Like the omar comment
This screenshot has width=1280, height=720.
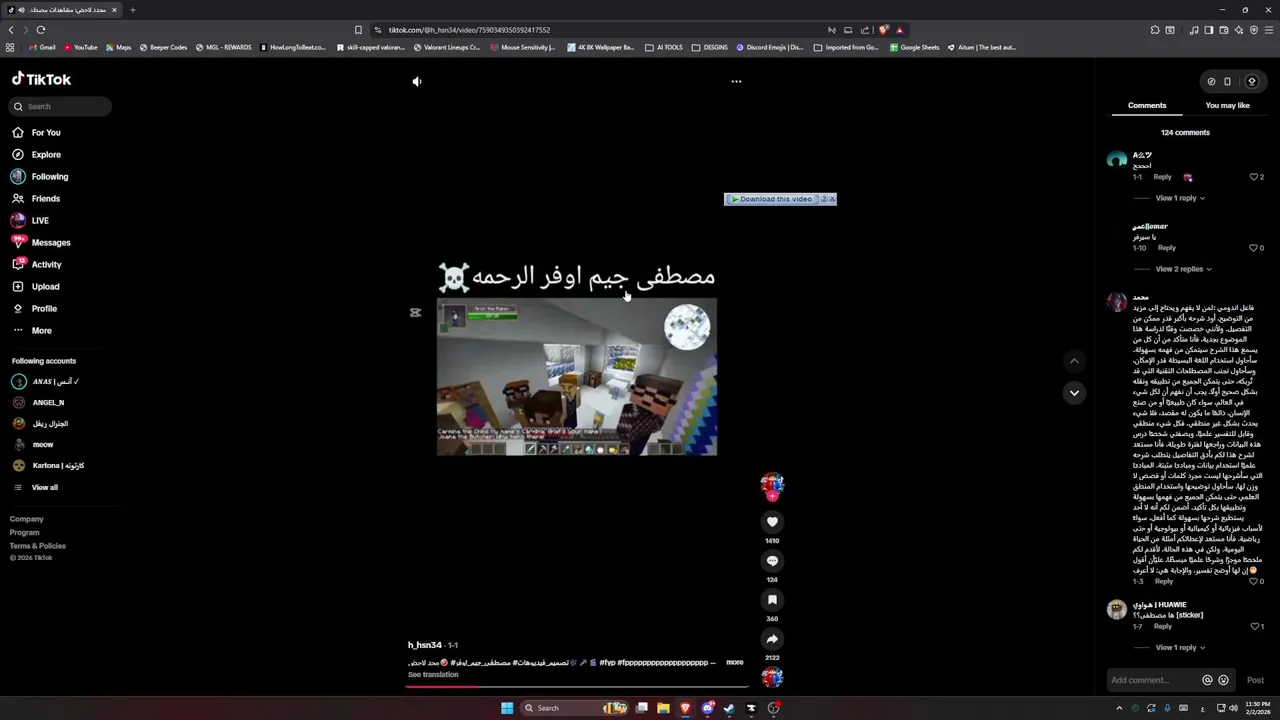click(1254, 248)
